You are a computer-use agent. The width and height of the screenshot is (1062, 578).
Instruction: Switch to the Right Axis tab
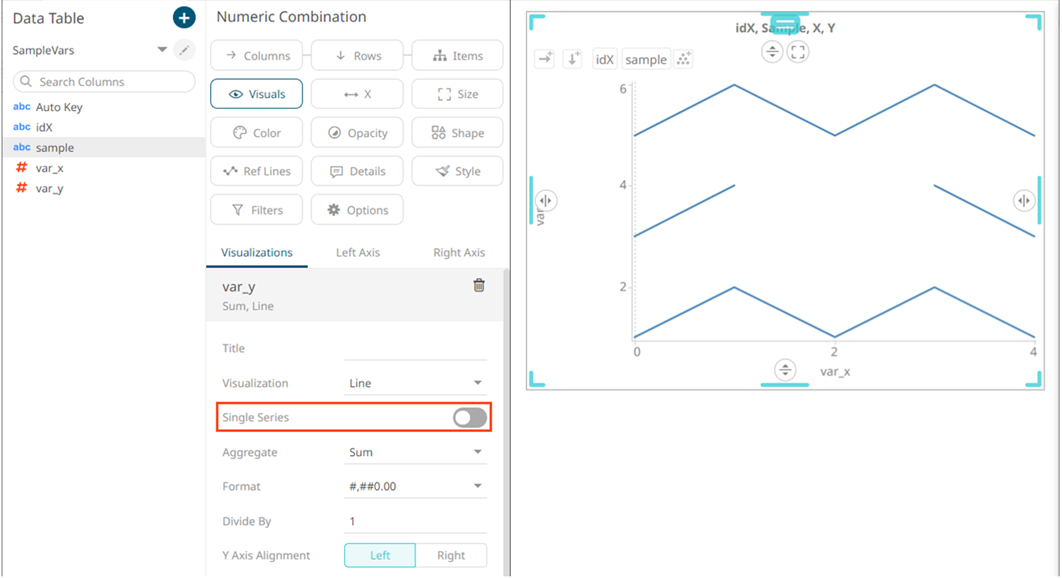[459, 253]
